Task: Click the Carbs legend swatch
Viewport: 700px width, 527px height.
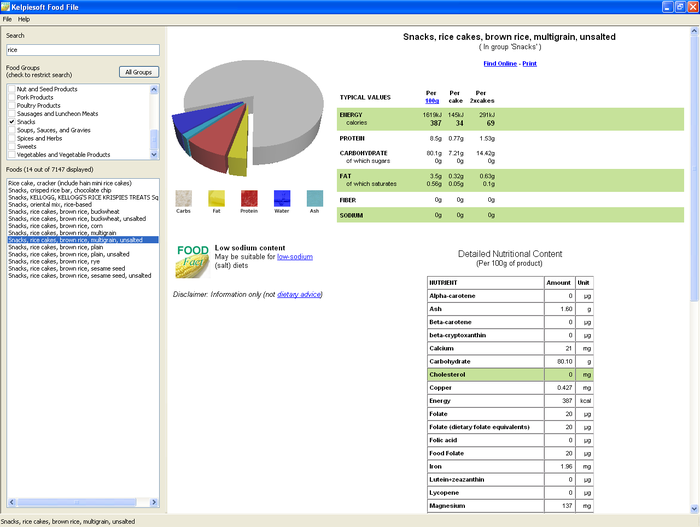Action: pyautogui.click(x=183, y=198)
